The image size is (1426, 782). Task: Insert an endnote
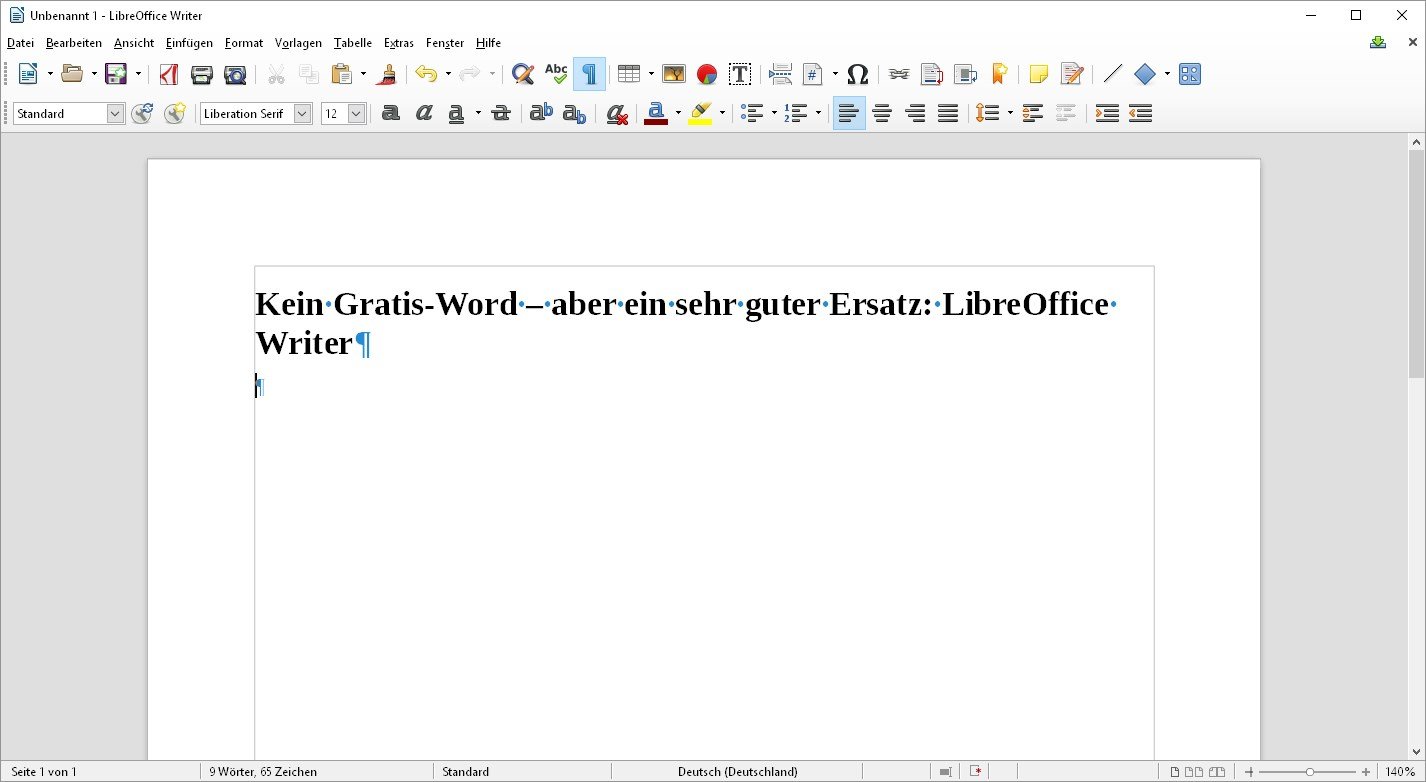(965, 74)
